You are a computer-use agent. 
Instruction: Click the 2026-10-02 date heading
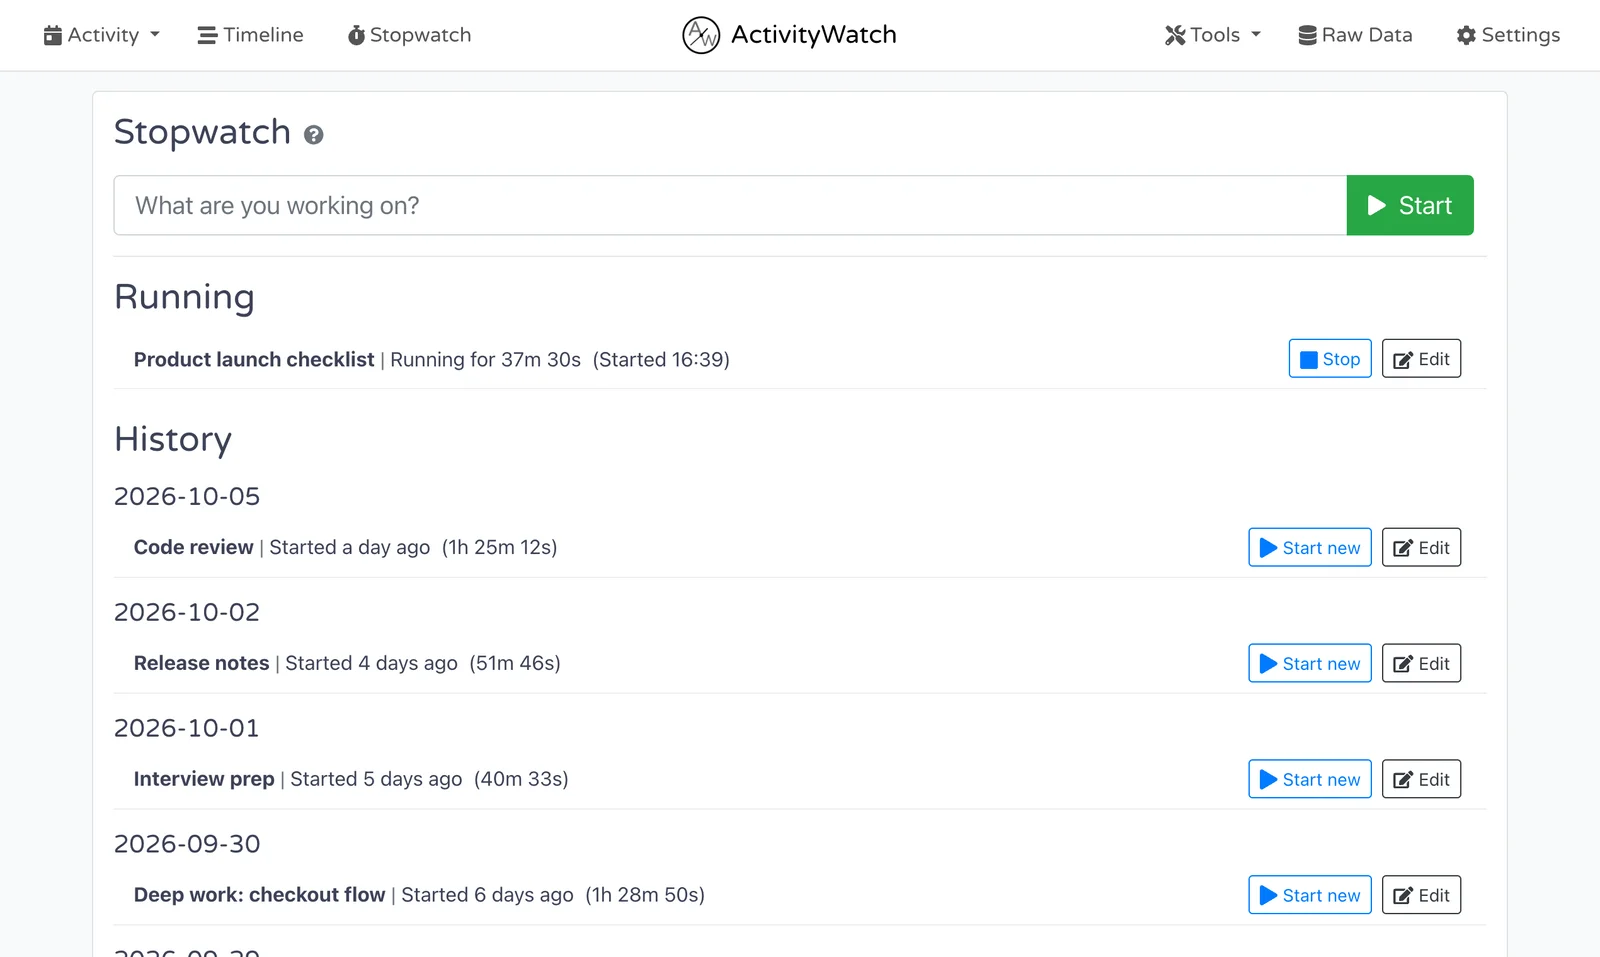pyautogui.click(x=187, y=613)
